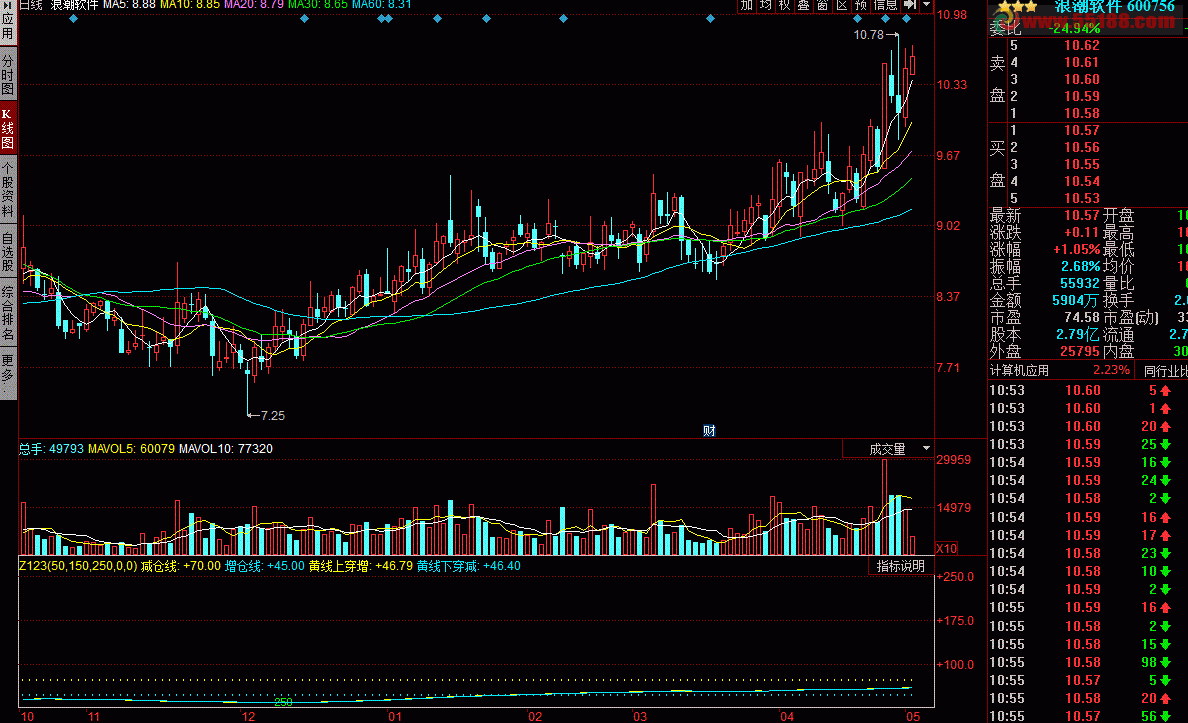Switch to 分时图 intraday chart tab

[x=8, y=74]
